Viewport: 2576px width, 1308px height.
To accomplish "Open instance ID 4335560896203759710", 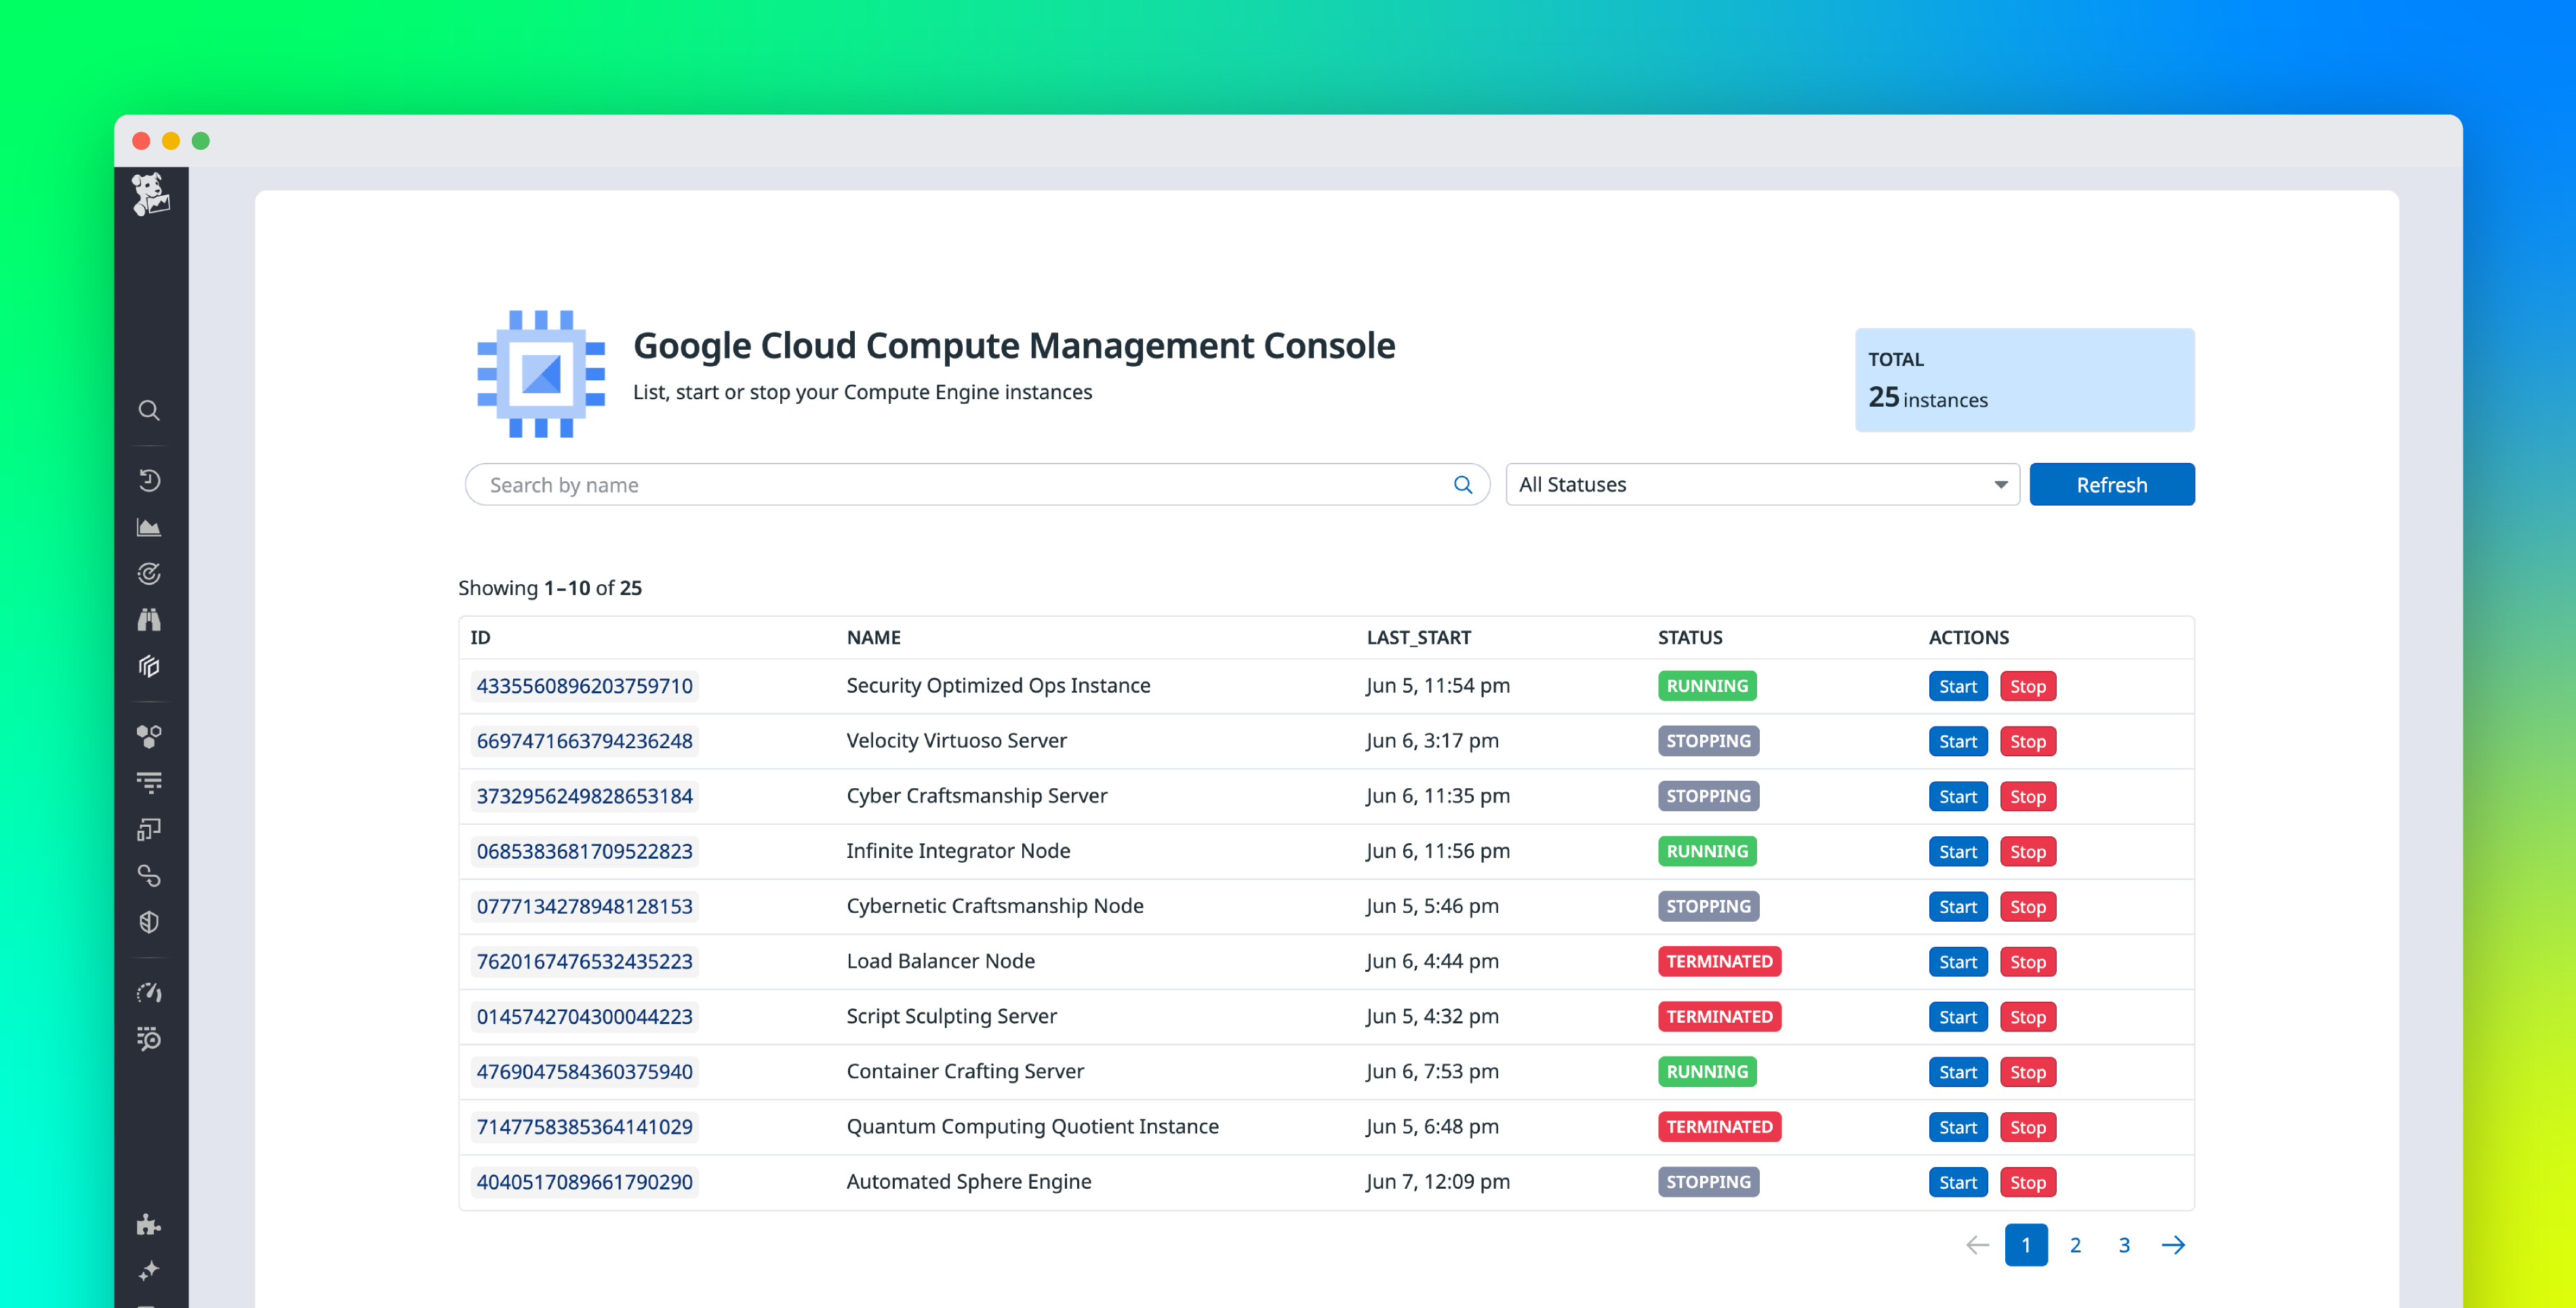I will pos(584,686).
